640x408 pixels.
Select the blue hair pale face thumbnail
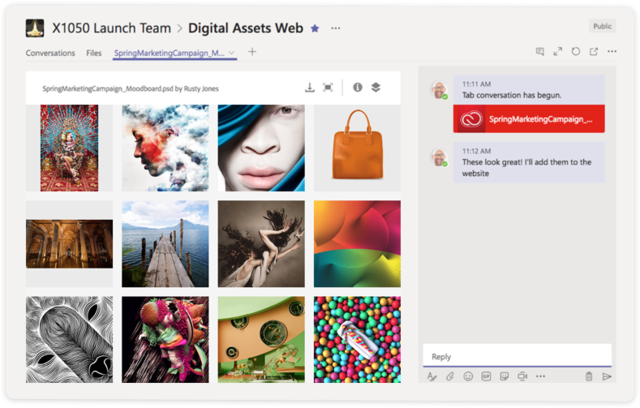(261, 148)
